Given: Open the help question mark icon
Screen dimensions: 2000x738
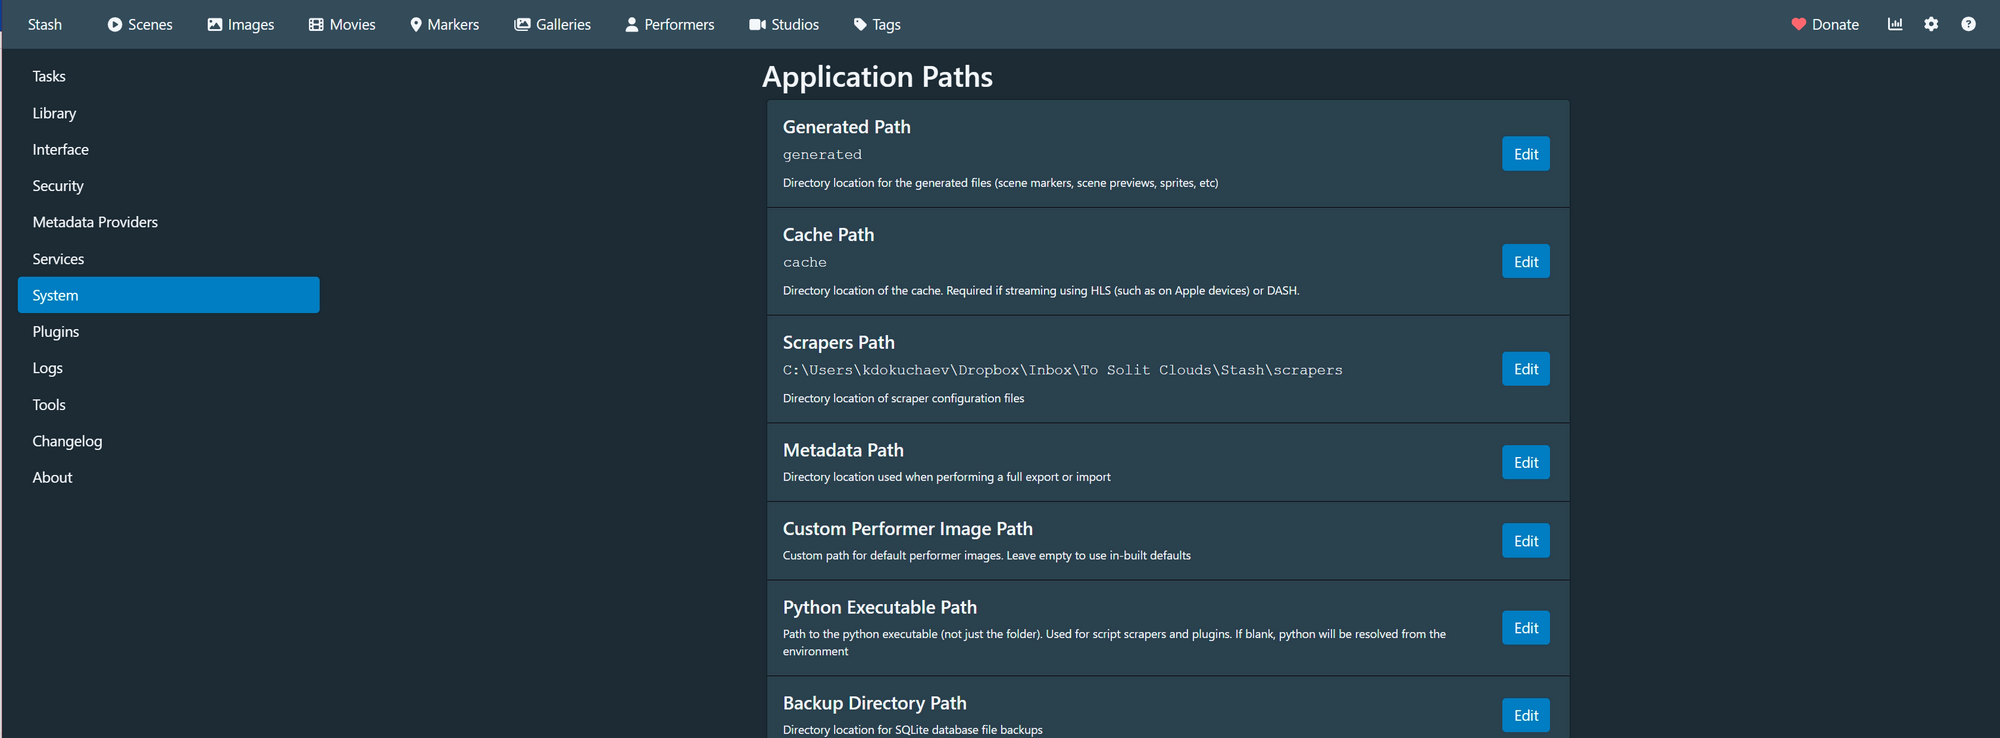Looking at the screenshot, I should tap(1968, 24).
